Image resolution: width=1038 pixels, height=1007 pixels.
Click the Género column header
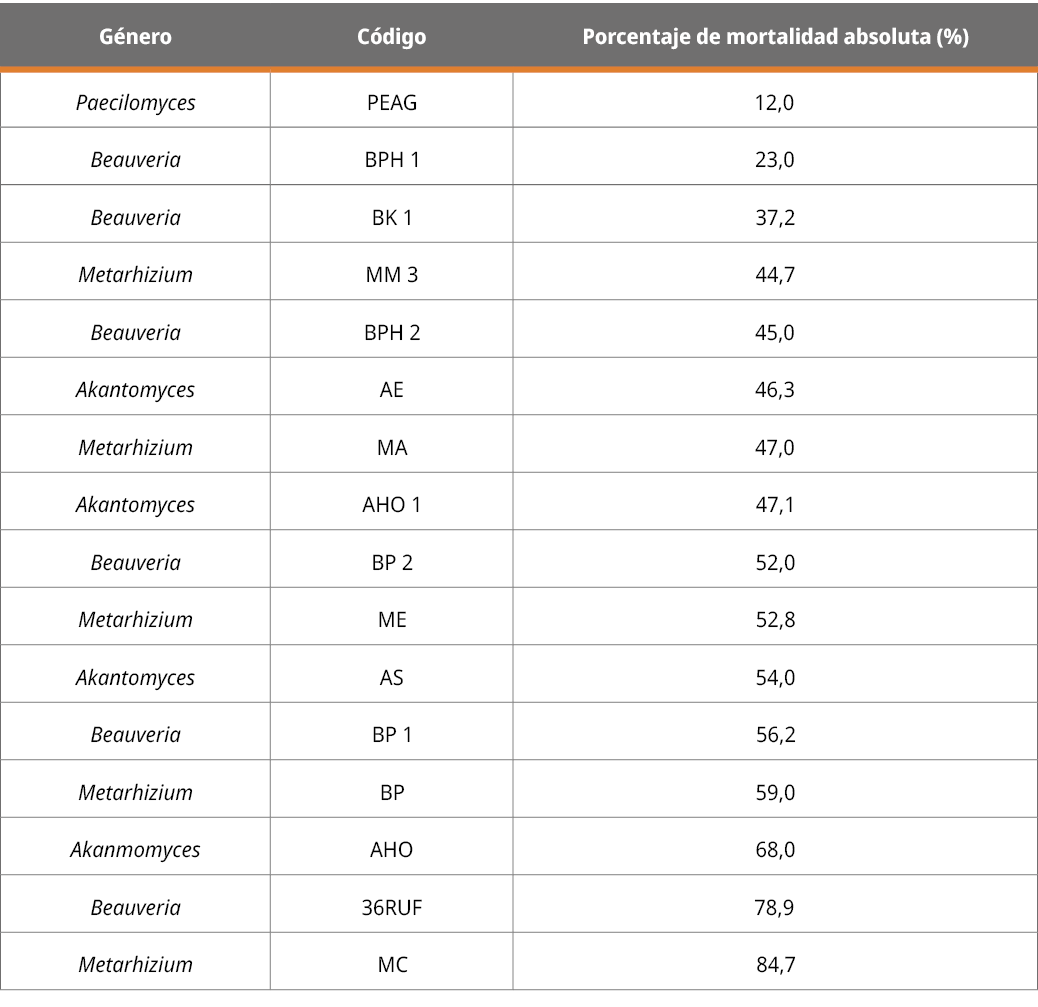coord(135,37)
